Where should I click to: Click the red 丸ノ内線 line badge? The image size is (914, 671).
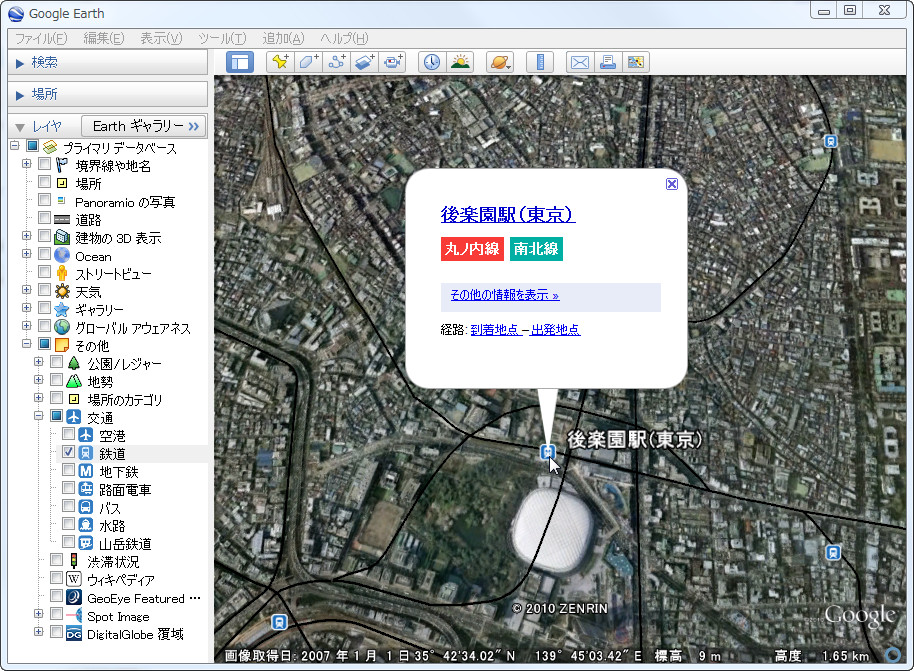click(472, 249)
